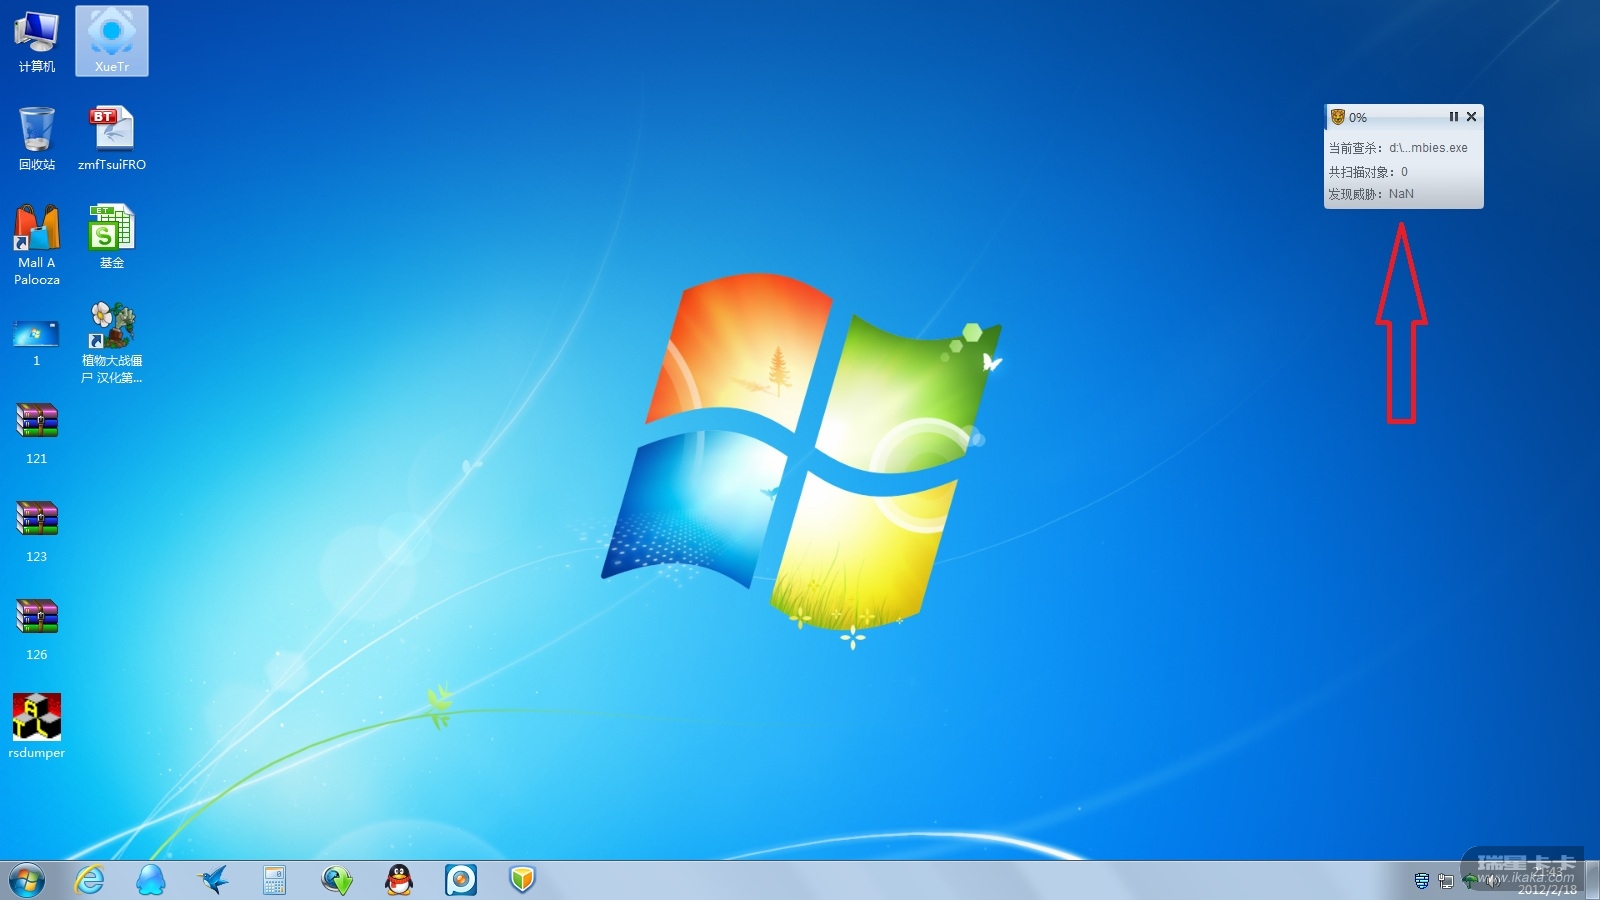Click the green umbrella tray icon
The image size is (1600, 900).
point(1469,881)
